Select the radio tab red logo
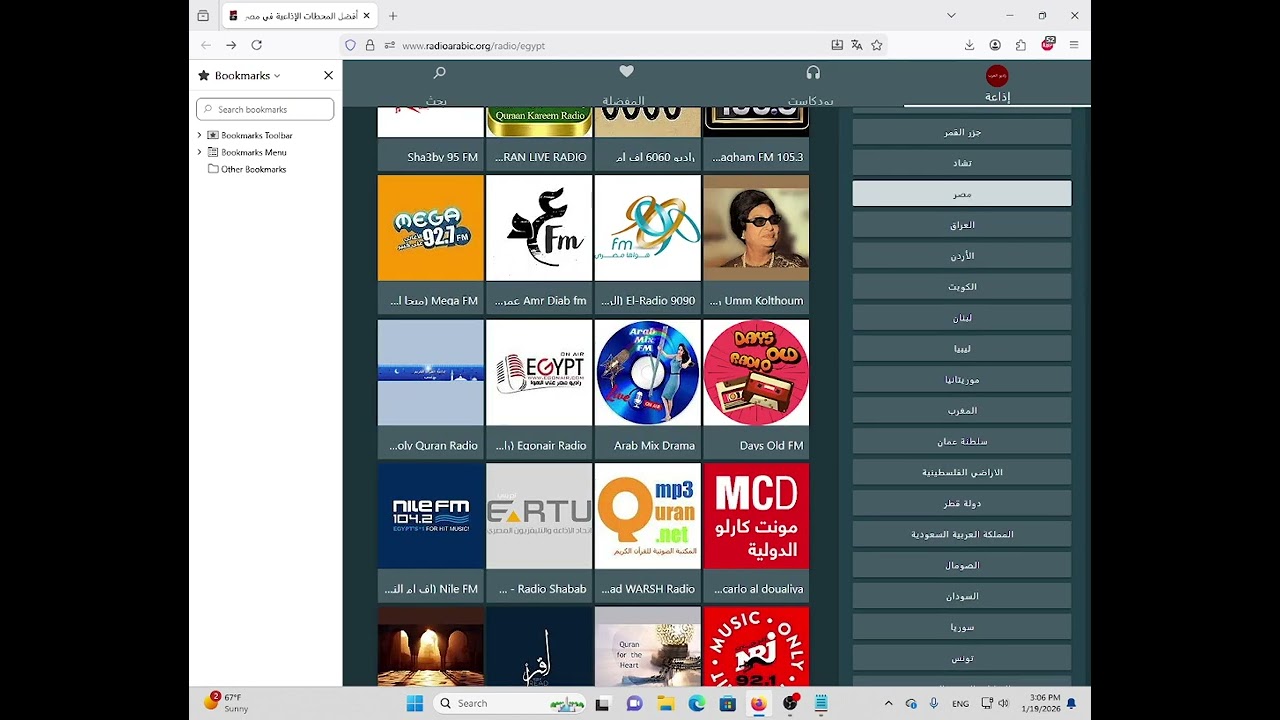The height and width of the screenshot is (720, 1280). point(997,75)
